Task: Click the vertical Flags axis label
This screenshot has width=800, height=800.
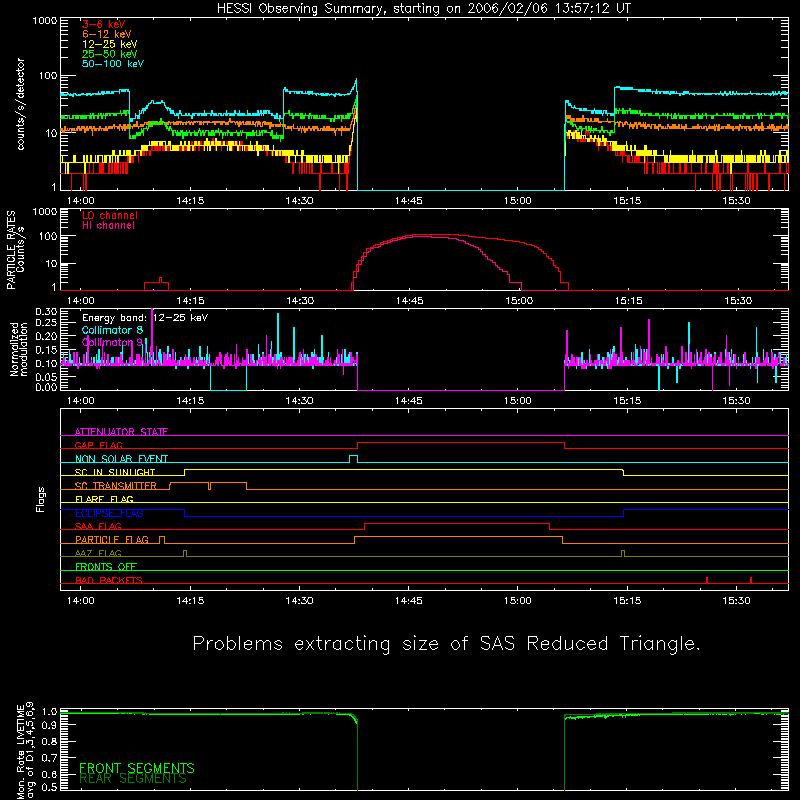Action: 41,499
